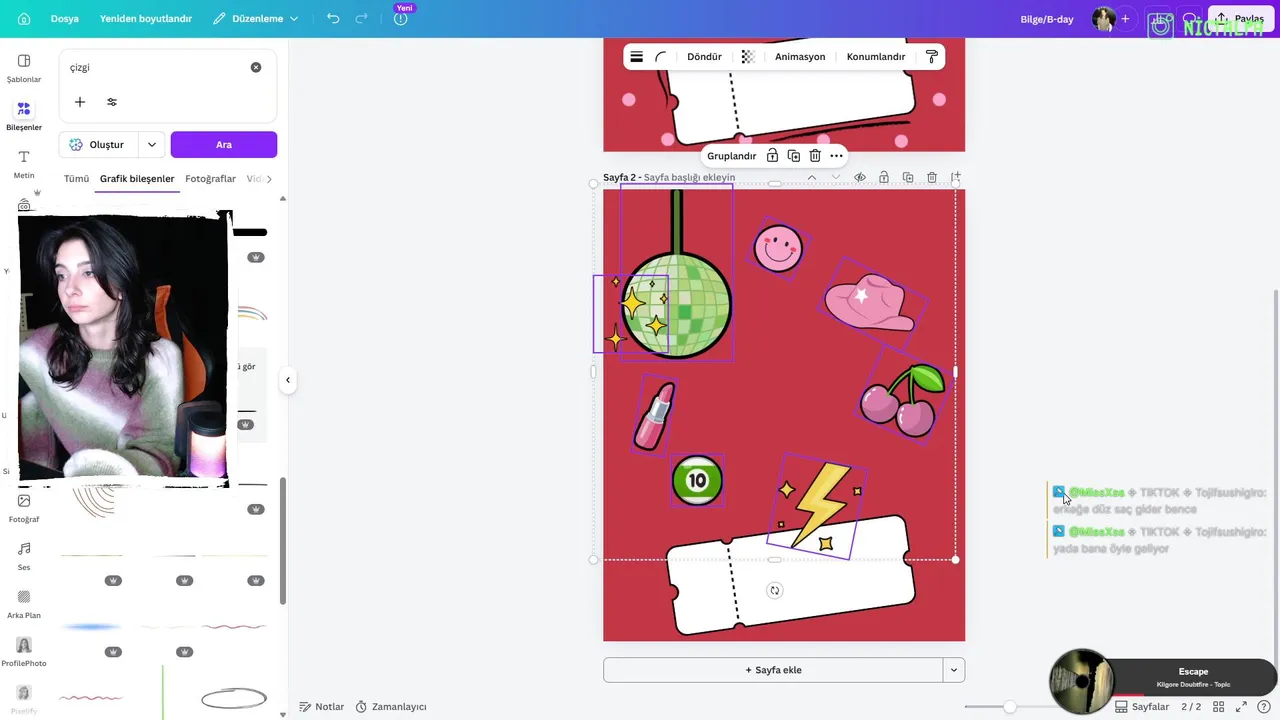Open Arka Plan sidebar panel
1280x720 pixels.
24,604
